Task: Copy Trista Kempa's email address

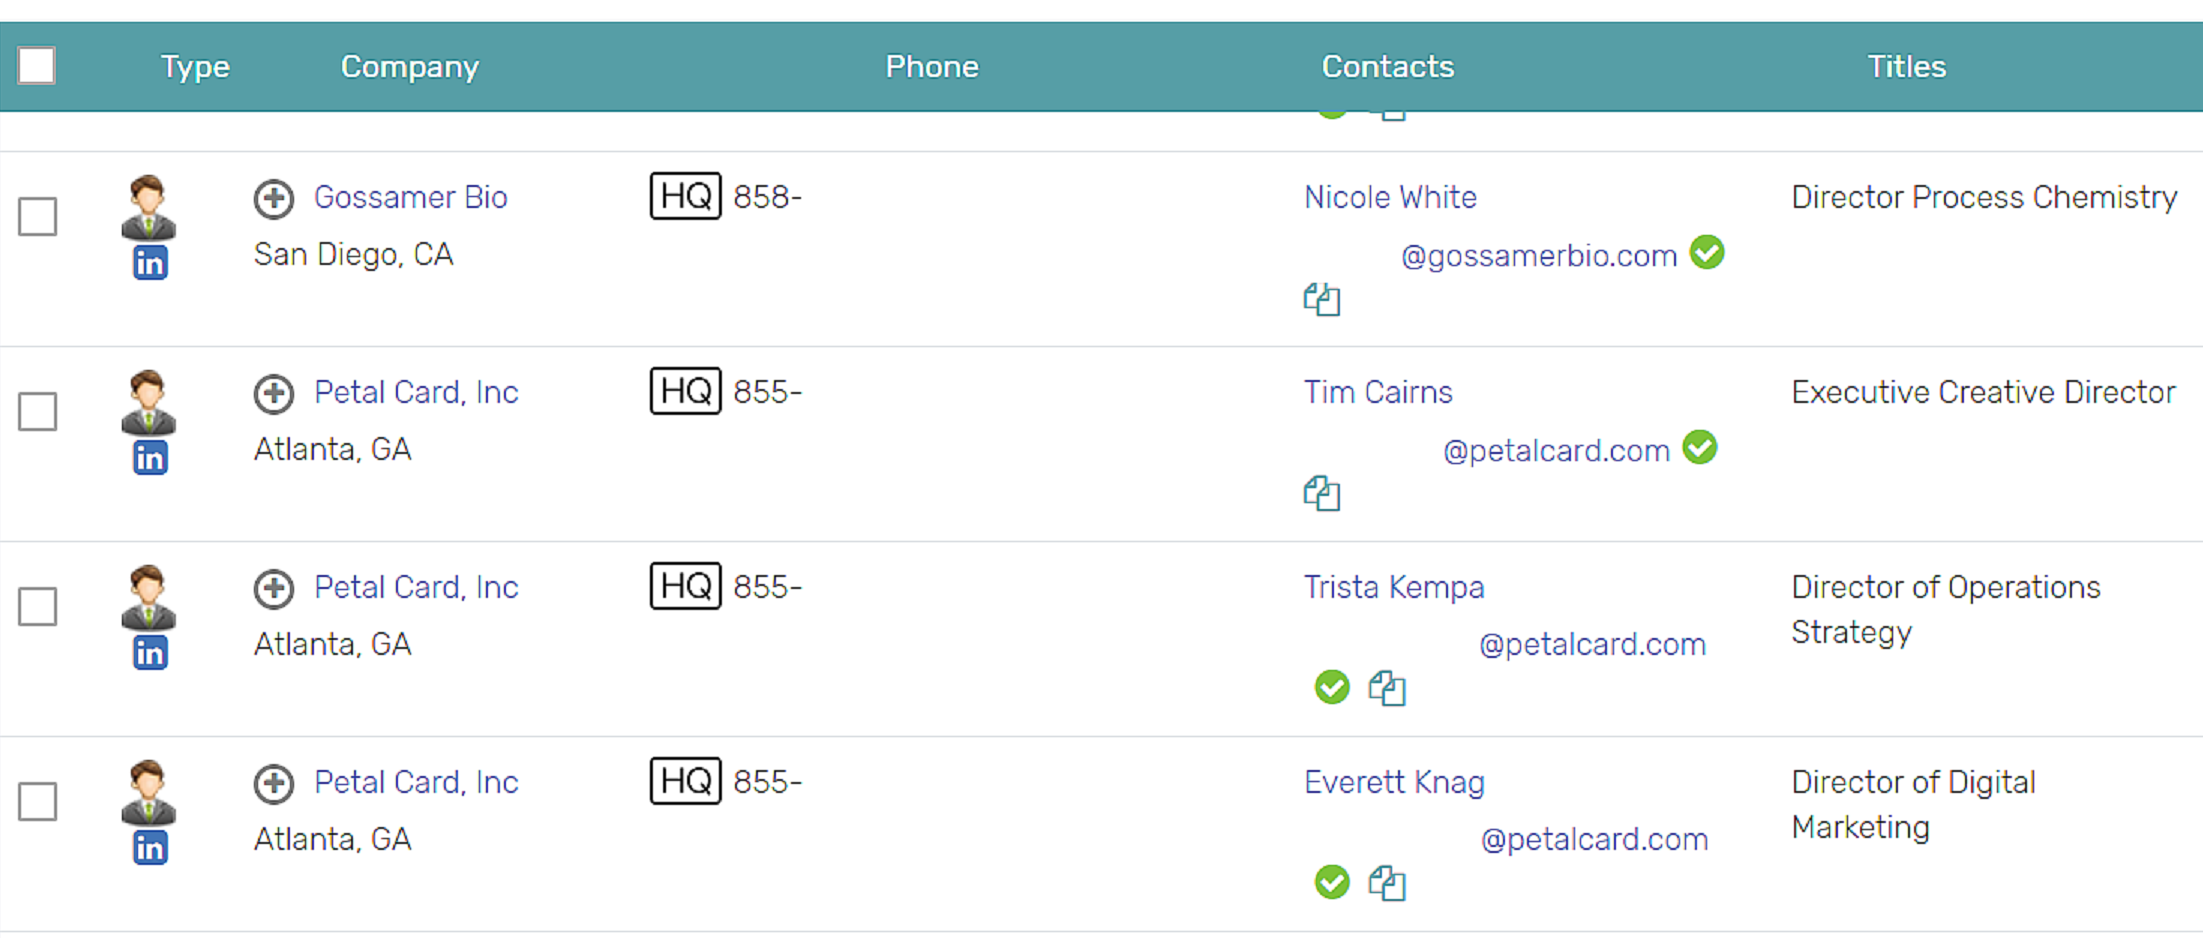Action: [1387, 688]
